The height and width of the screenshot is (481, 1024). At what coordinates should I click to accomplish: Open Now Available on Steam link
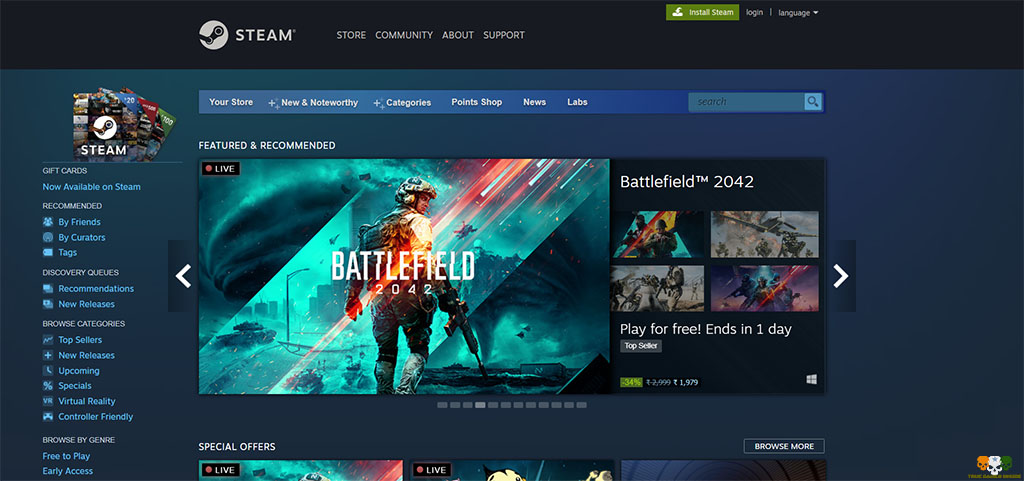click(x=91, y=187)
